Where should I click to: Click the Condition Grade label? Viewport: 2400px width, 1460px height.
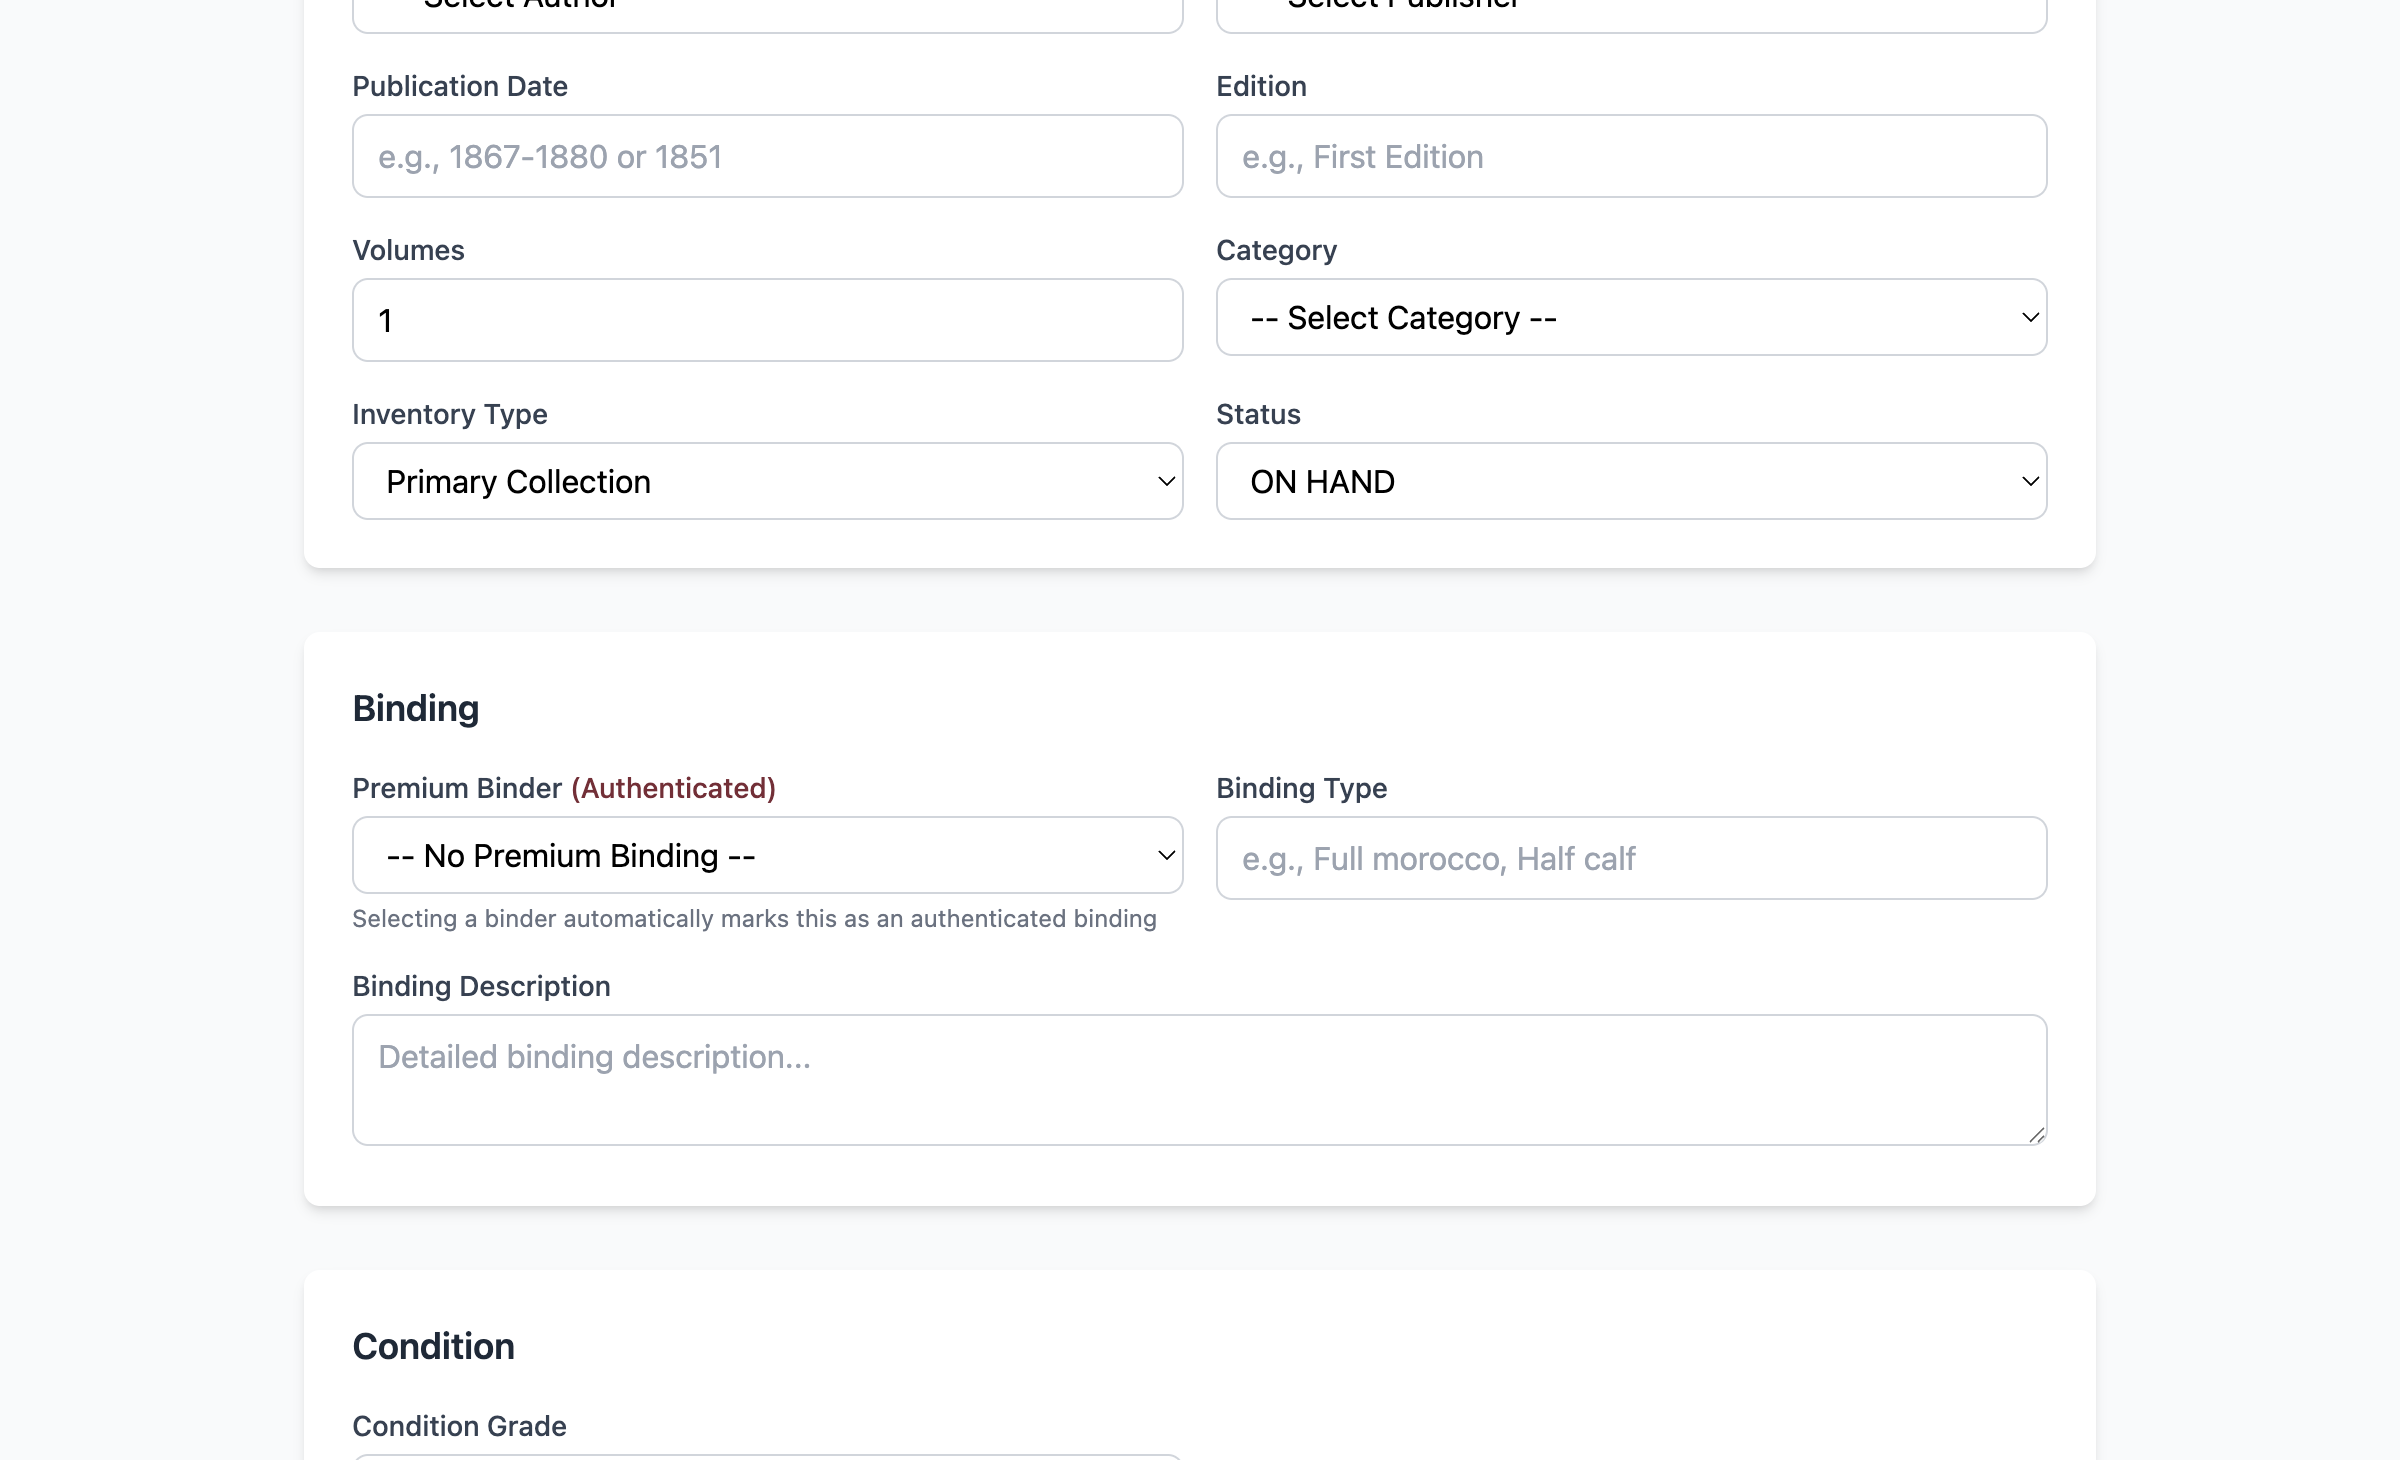tap(459, 1427)
